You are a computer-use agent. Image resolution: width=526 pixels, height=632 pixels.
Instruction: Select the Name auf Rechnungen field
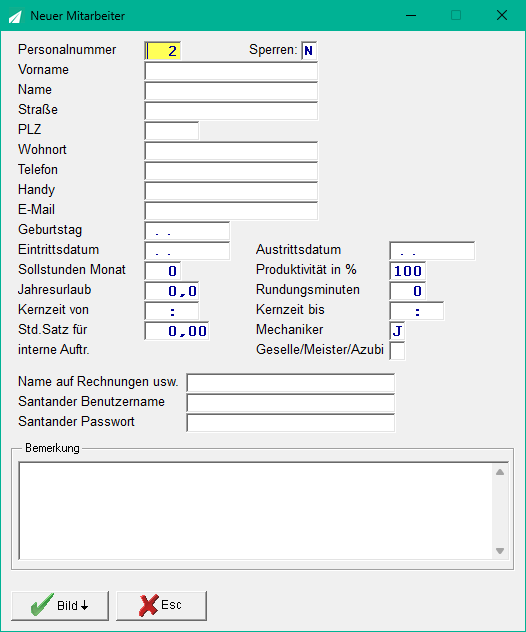291,383
